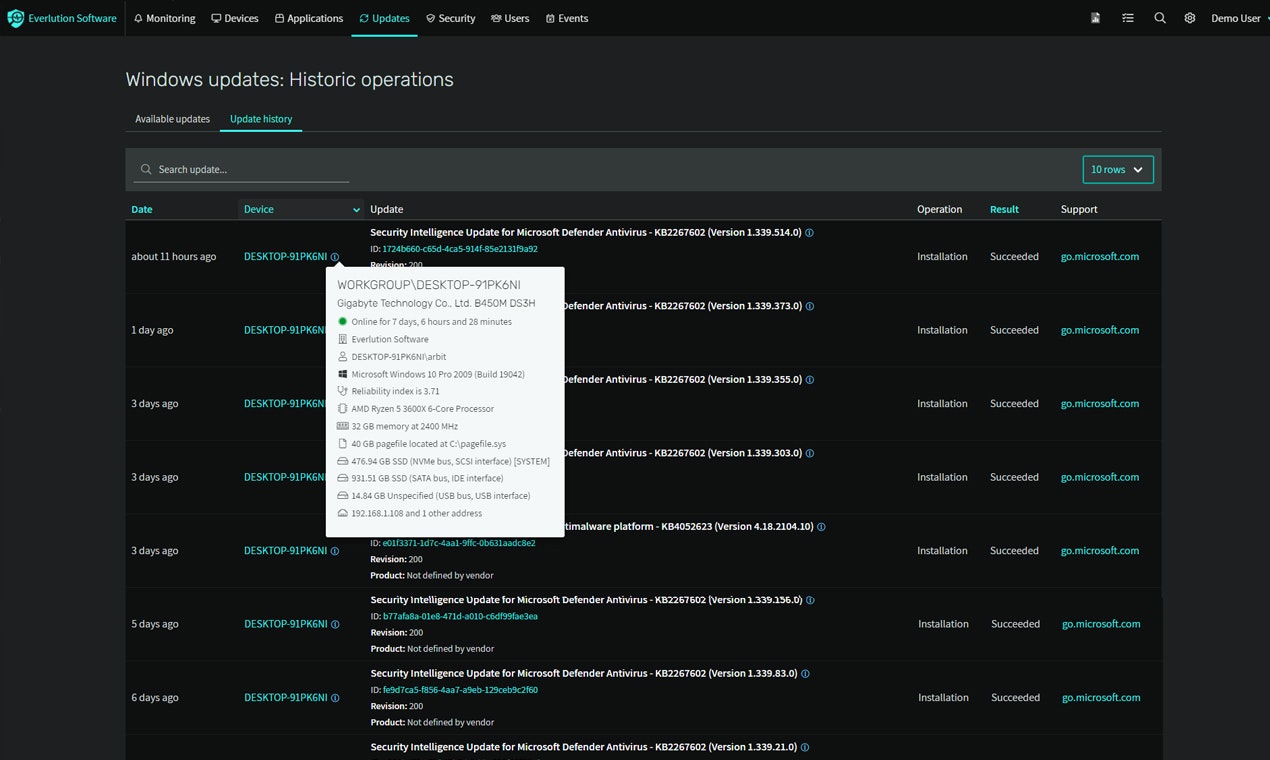Click info icon next to KB4052623 antimalware update
Viewport: 1270px width, 760px height.
[822, 527]
